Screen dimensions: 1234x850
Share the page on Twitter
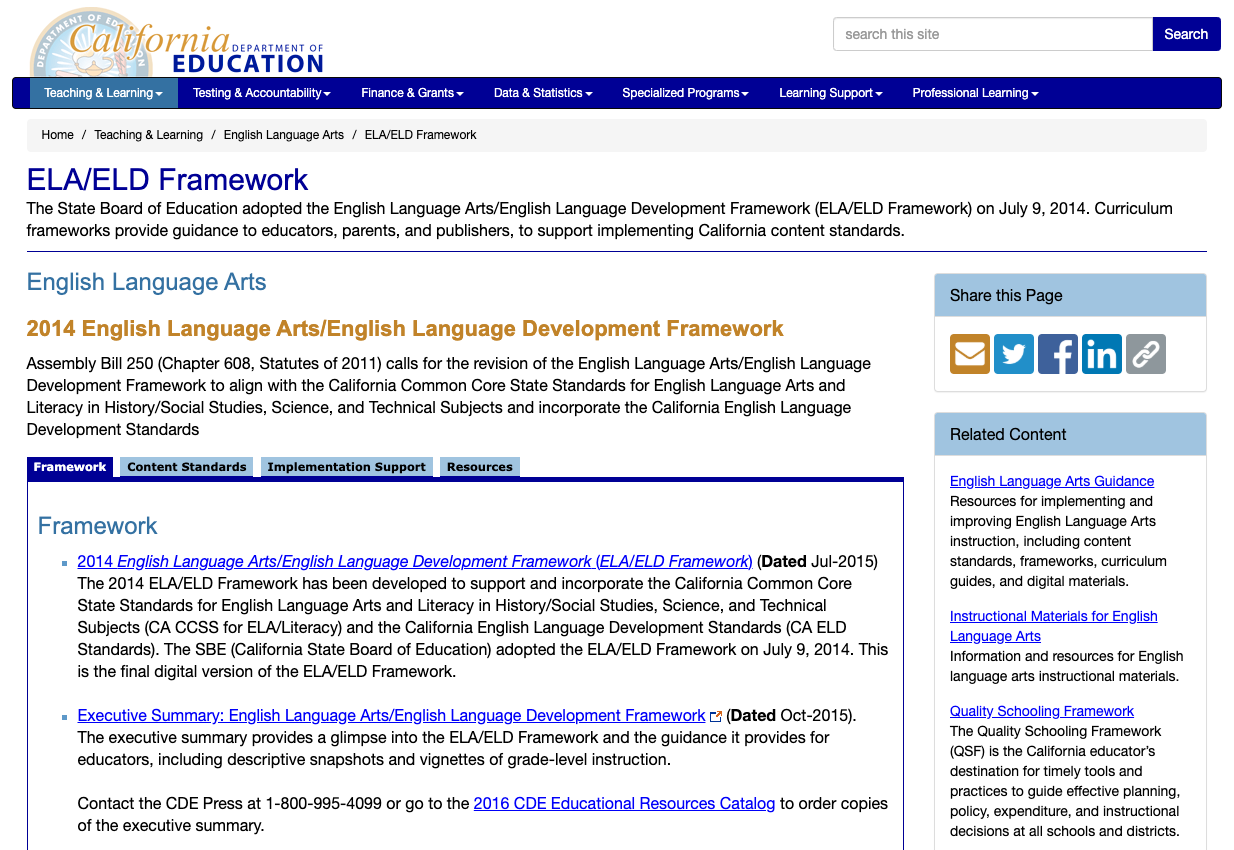(x=1013, y=353)
